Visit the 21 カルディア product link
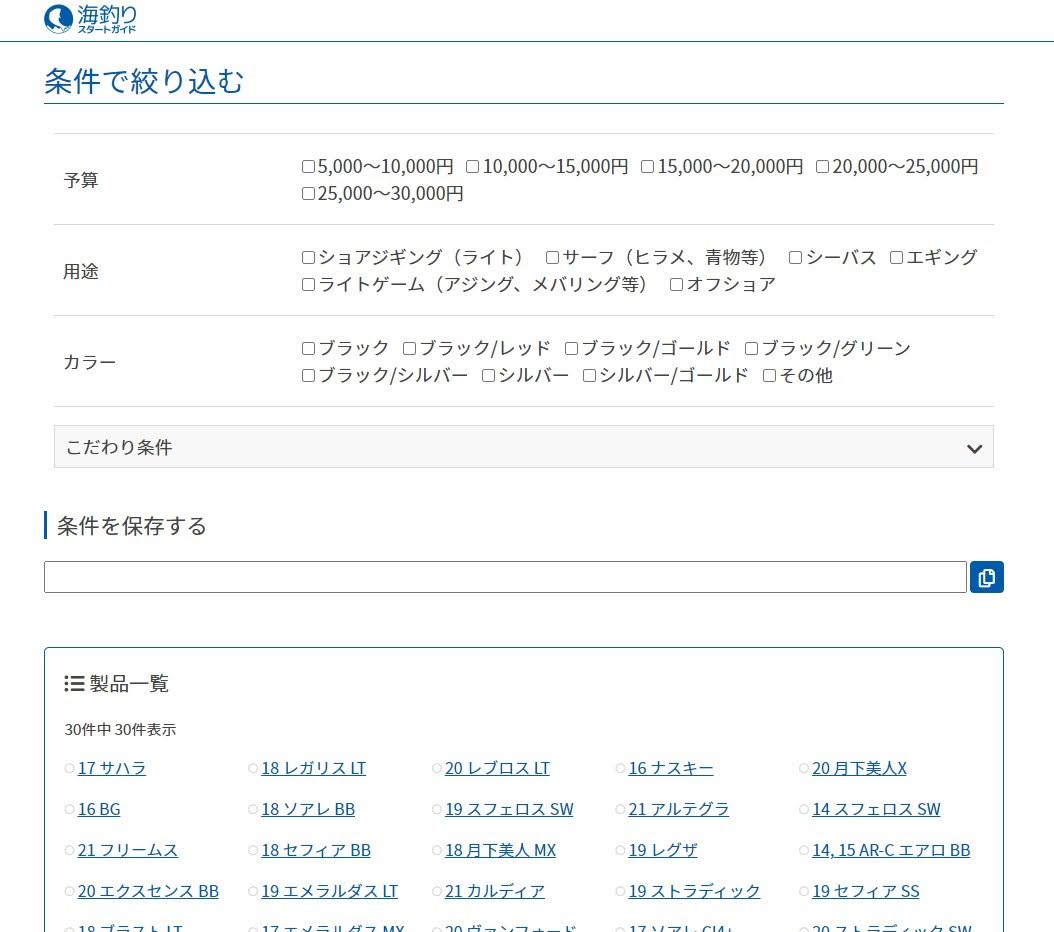Screen dimensions: 1054x932 point(495,891)
